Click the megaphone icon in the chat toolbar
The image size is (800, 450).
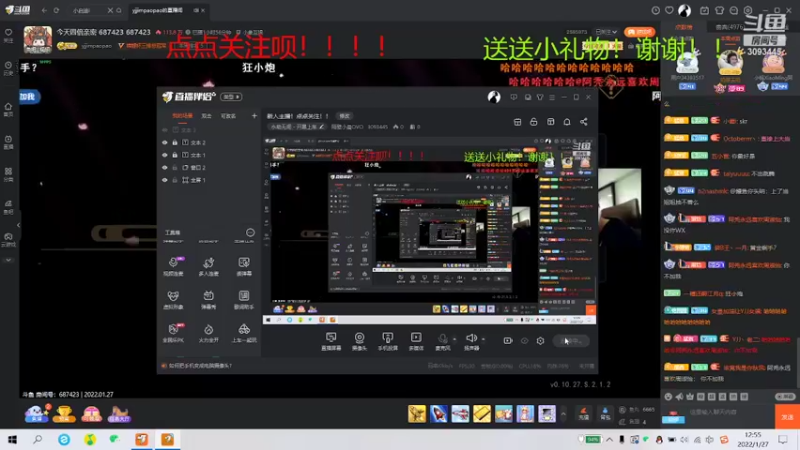(x=679, y=396)
